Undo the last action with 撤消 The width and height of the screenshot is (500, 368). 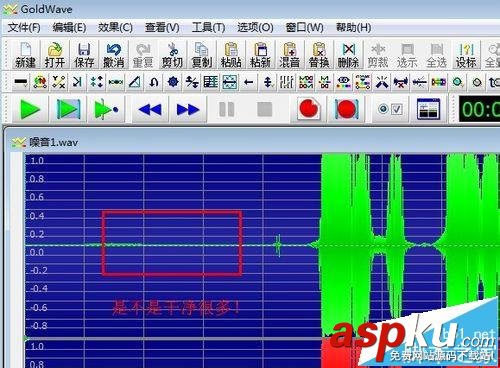pos(113,55)
